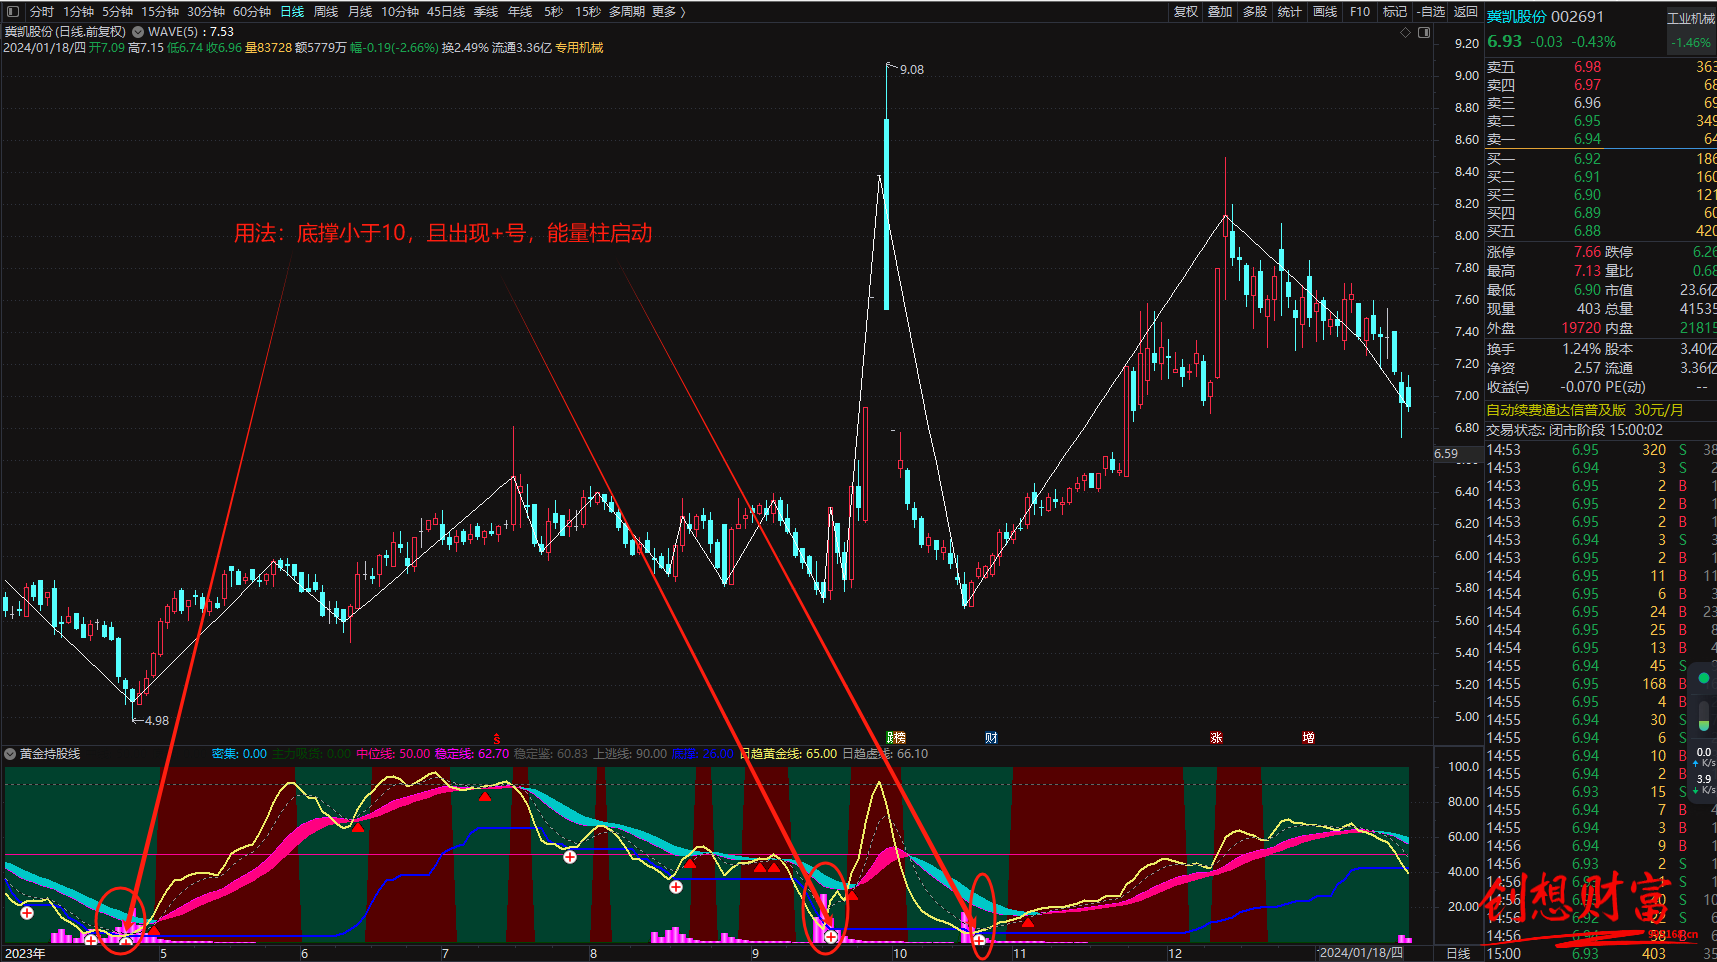
Task: Click the 返回 back button
Action: click(x=1466, y=12)
